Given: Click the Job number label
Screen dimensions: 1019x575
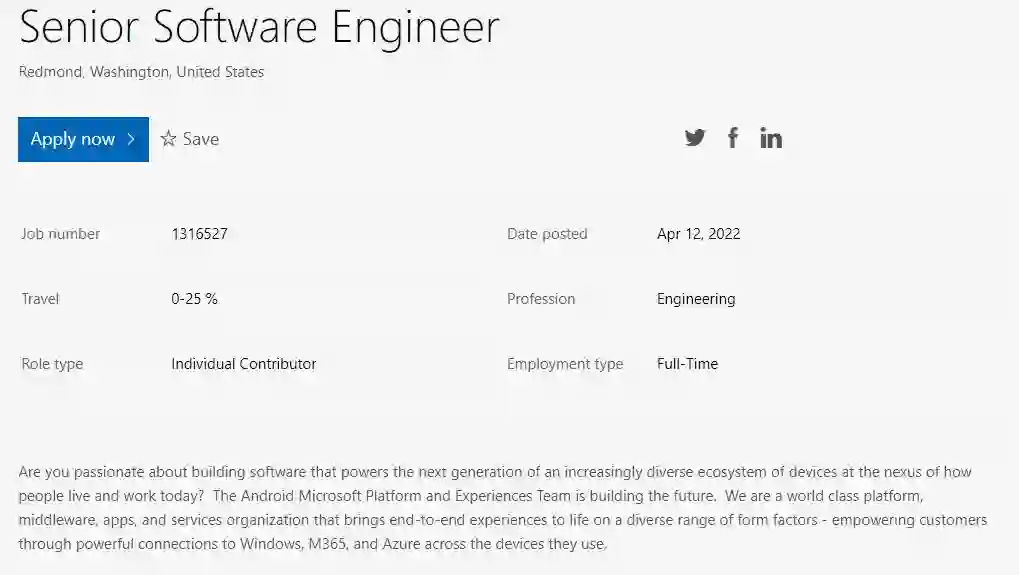Looking at the screenshot, I should click(x=61, y=234).
